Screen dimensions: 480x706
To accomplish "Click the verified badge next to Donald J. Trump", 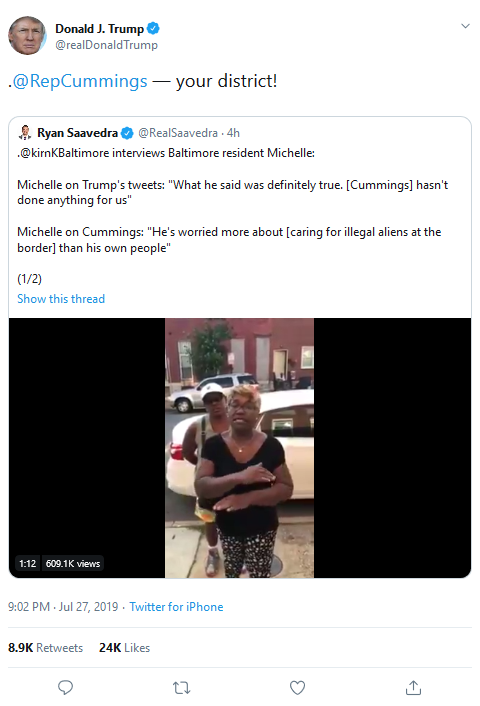I will [x=153, y=28].
